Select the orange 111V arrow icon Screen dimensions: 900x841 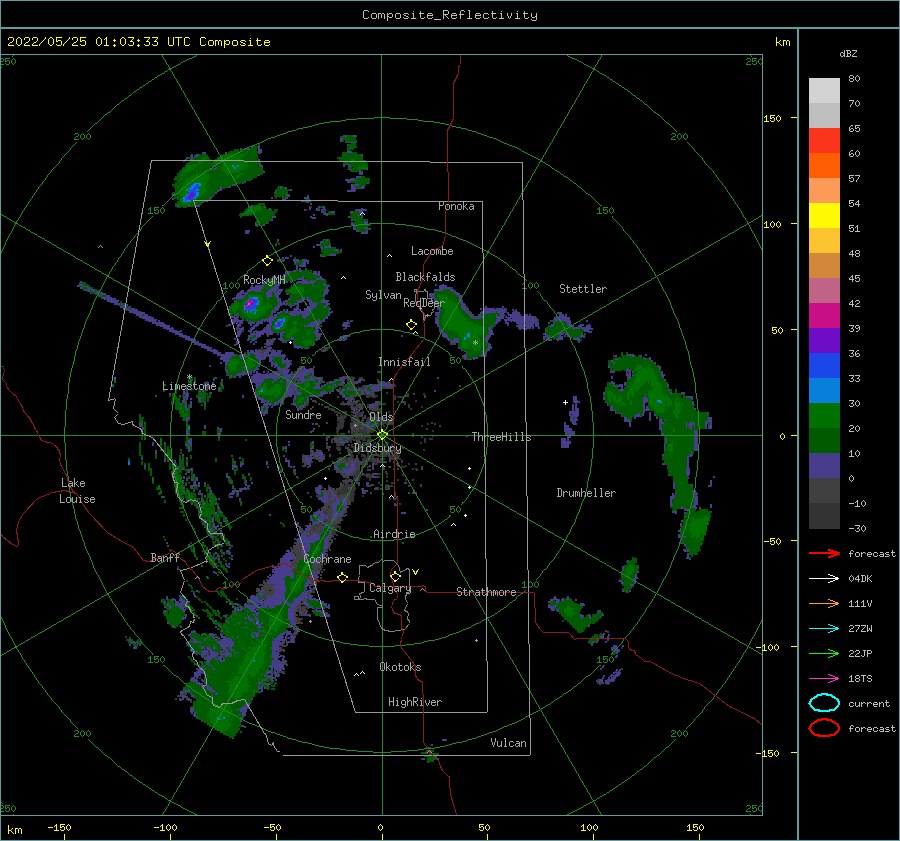824,603
